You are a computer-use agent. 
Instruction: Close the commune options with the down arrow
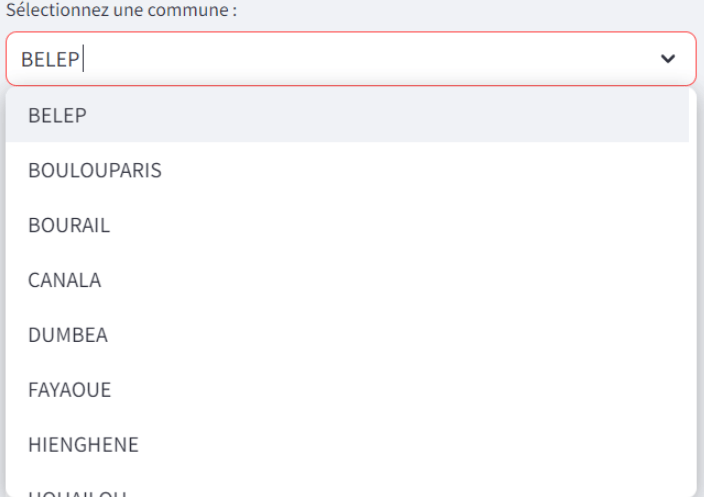[x=668, y=59]
